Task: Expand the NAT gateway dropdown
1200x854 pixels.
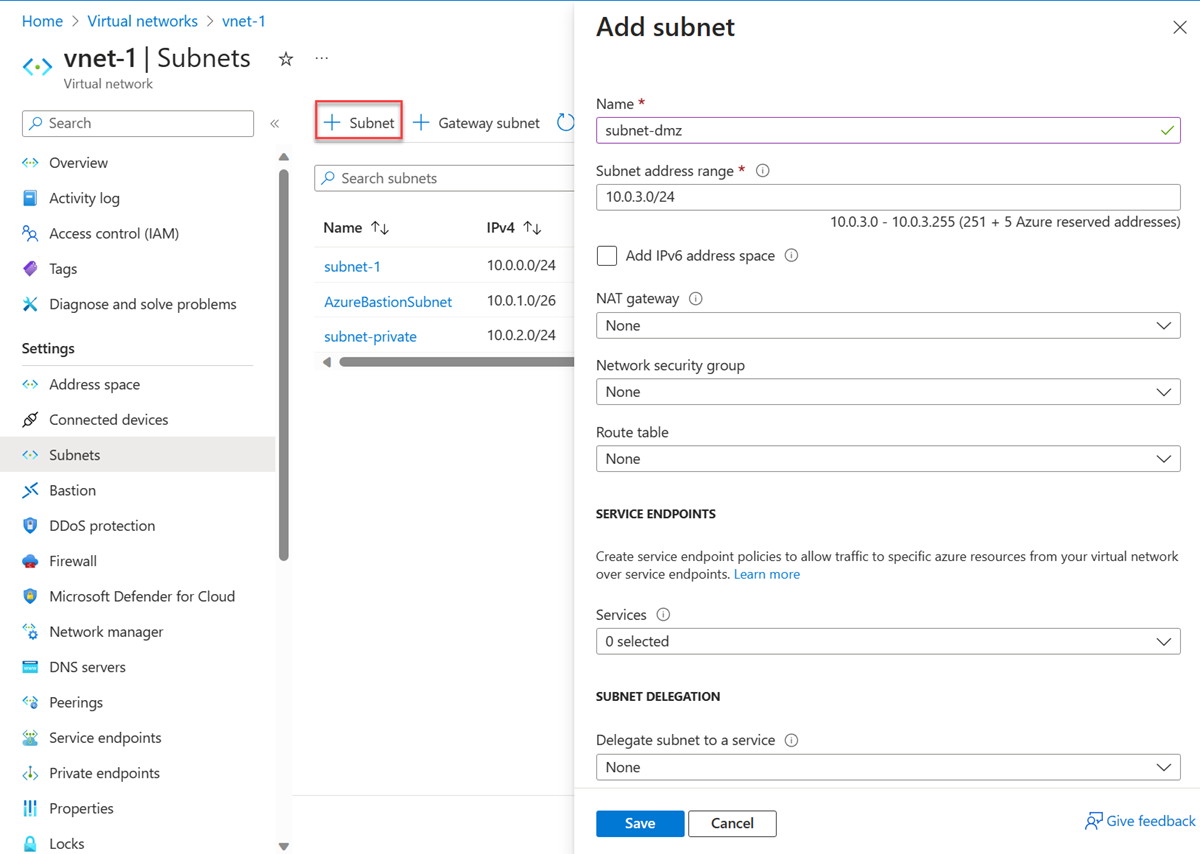Action: click(x=888, y=326)
